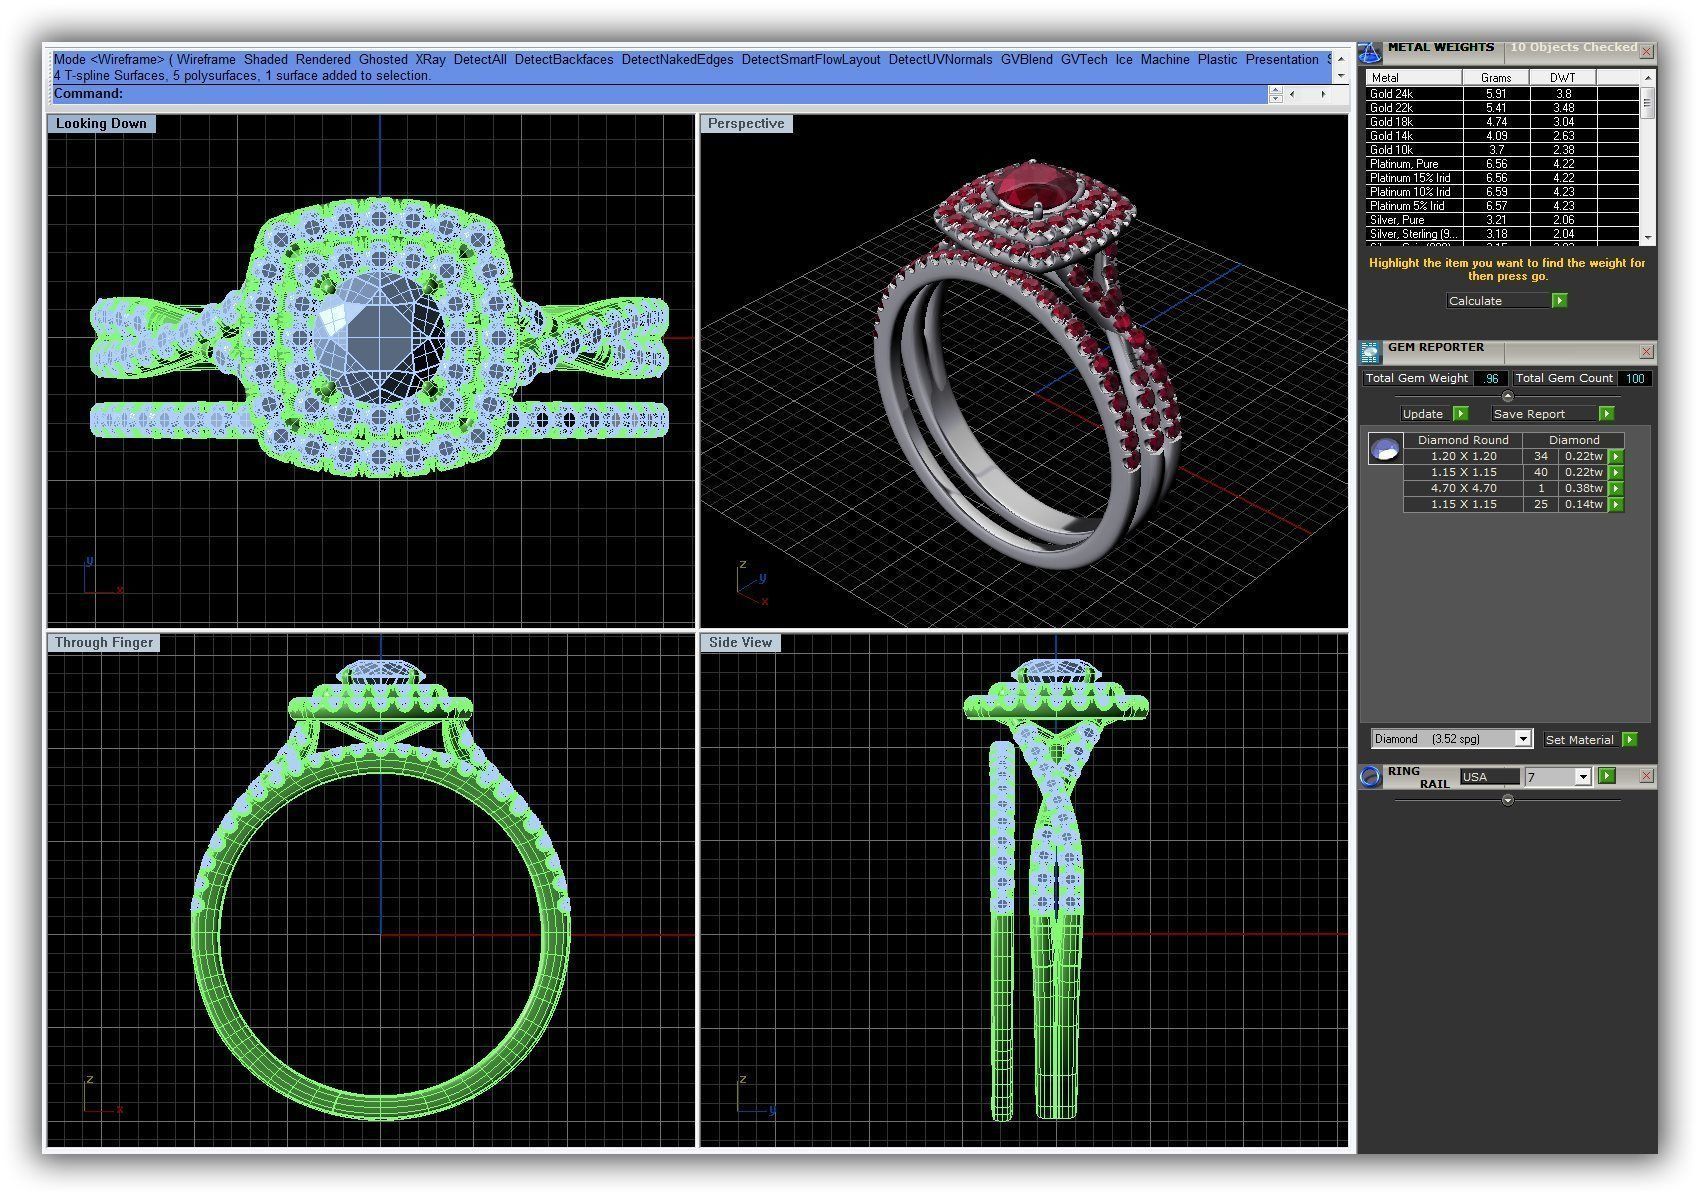The height and width of the screenshot is (1196, 1700).
Task: Close the Gem Reporter panel
Action: (x=1647, y=352)
